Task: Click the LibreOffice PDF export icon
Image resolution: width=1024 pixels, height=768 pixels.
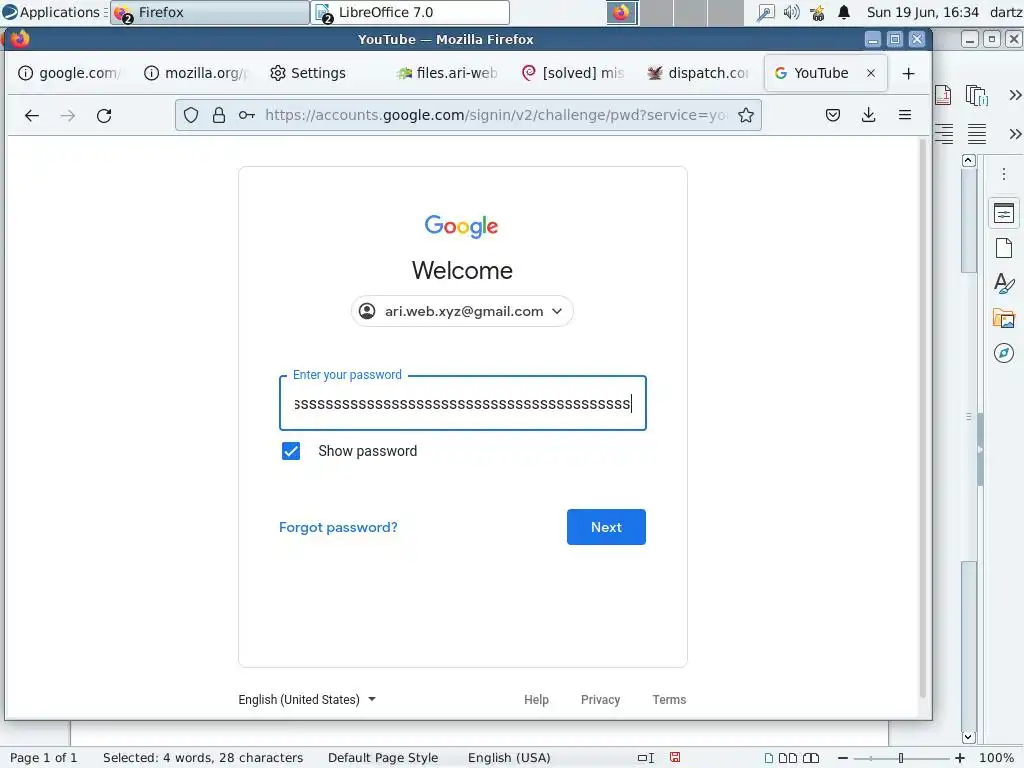Action: click(943, 95)
